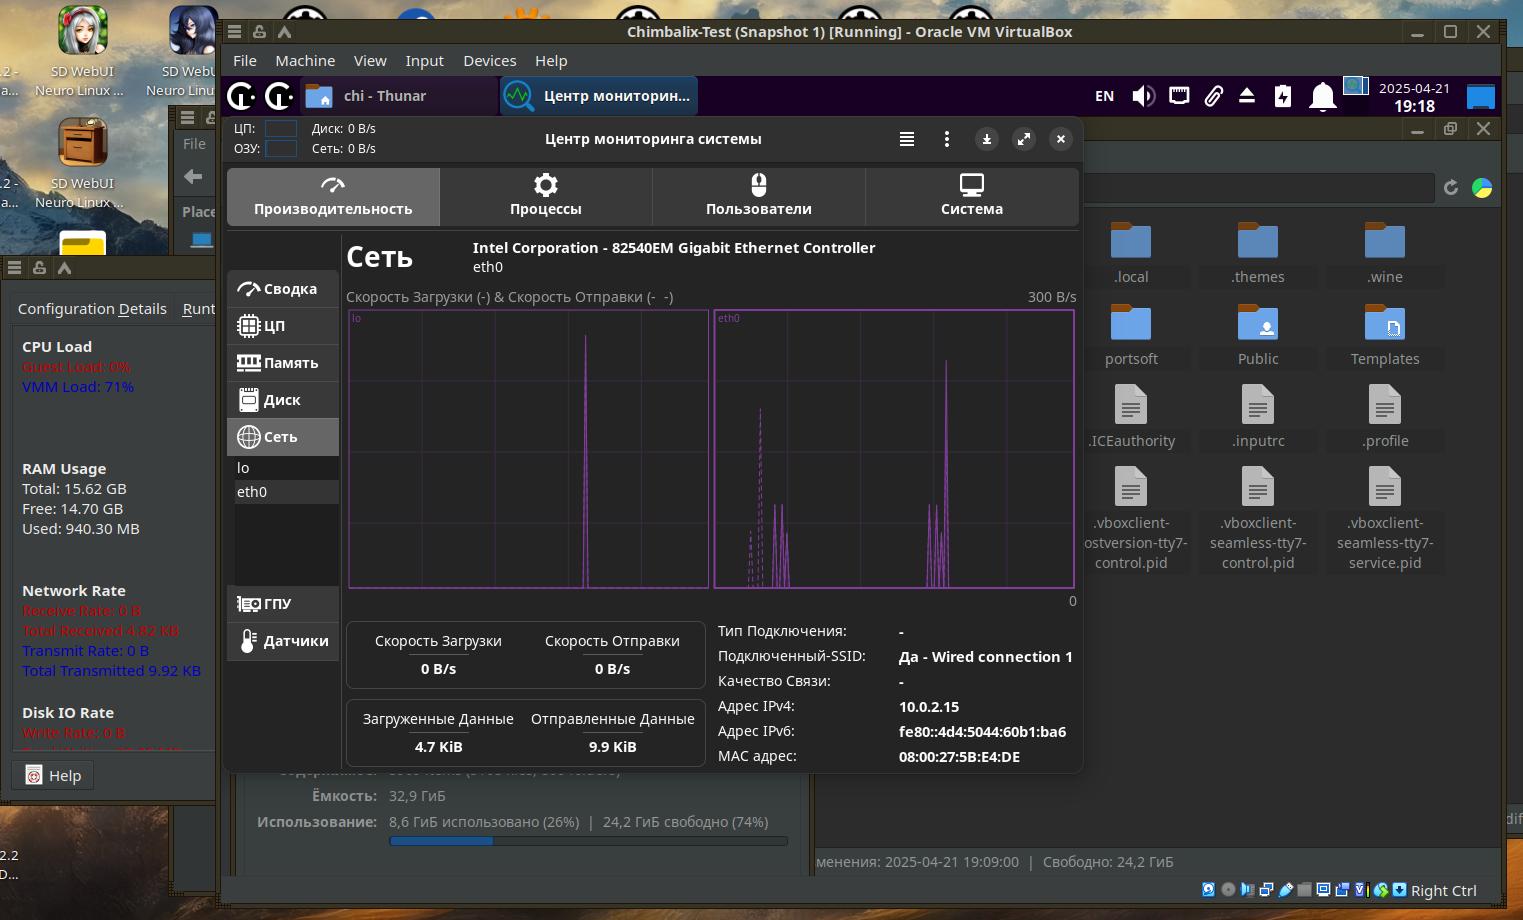Toggle the EN keyboard layout indicator
Viewport: 1523px width, 920px height.
point(1104,97)
